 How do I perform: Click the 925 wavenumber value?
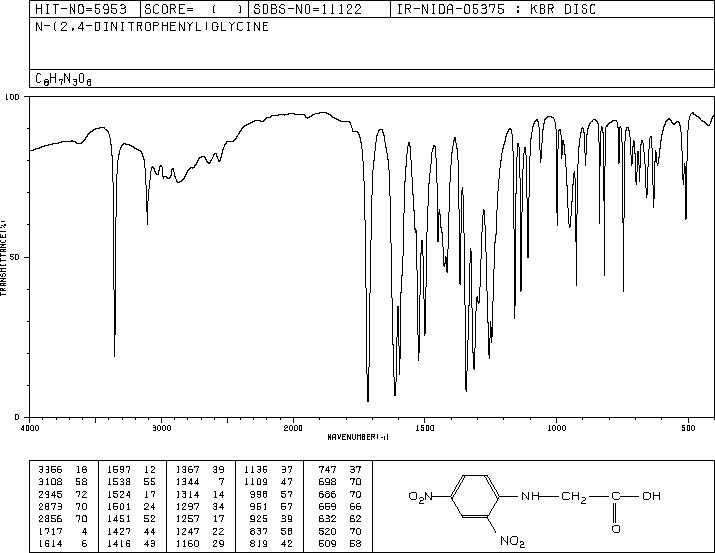[x=259, y=519]
